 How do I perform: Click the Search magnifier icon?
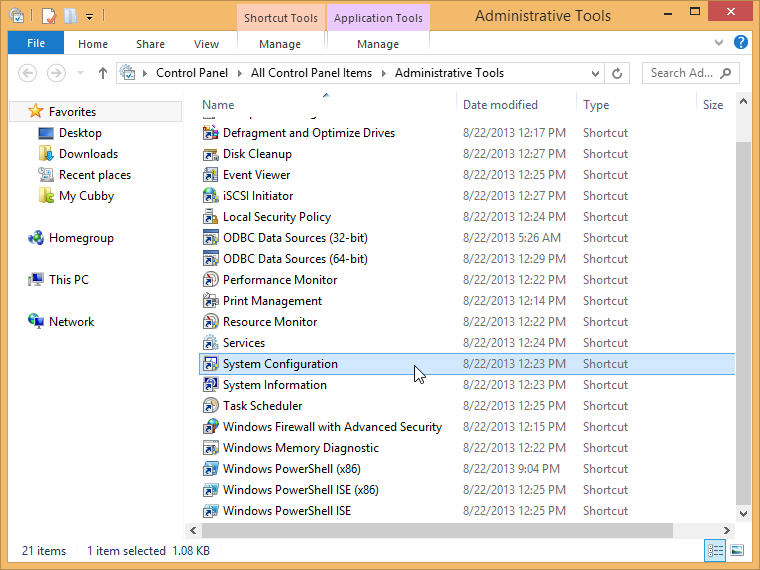tap(726, 73)
